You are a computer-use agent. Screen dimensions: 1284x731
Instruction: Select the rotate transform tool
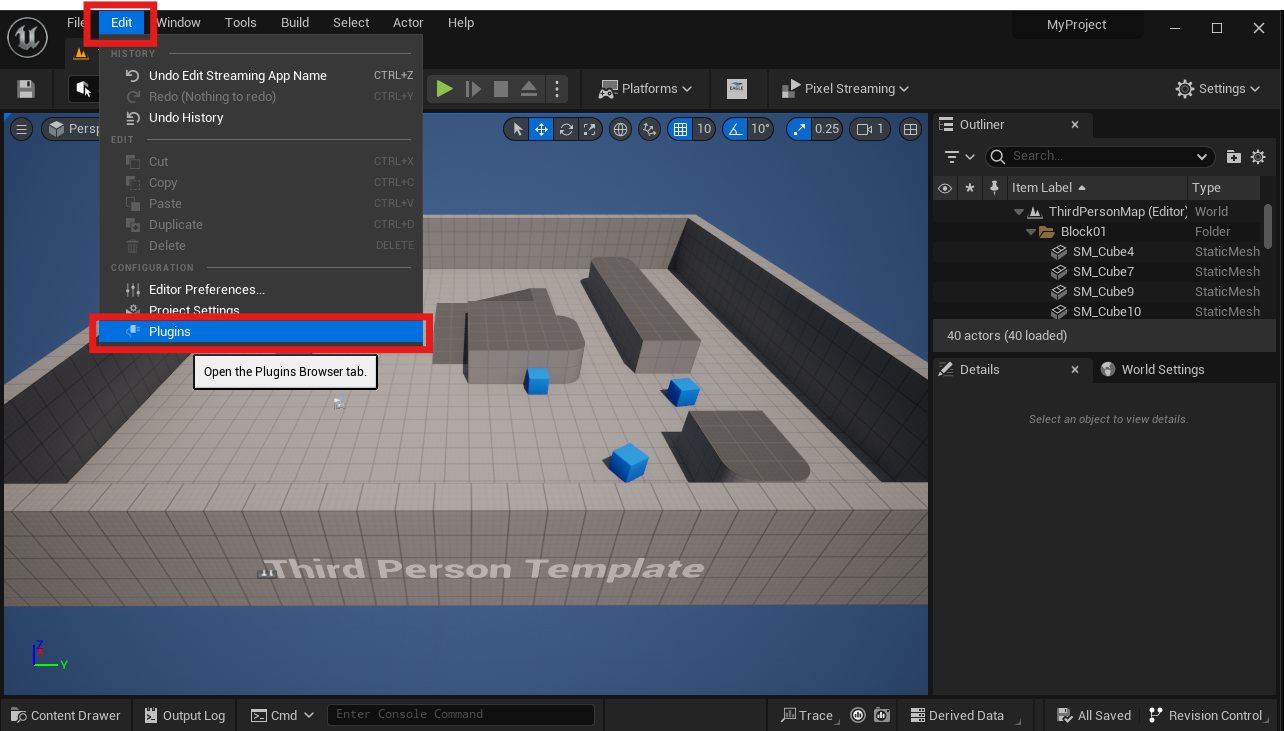[566, 129]
